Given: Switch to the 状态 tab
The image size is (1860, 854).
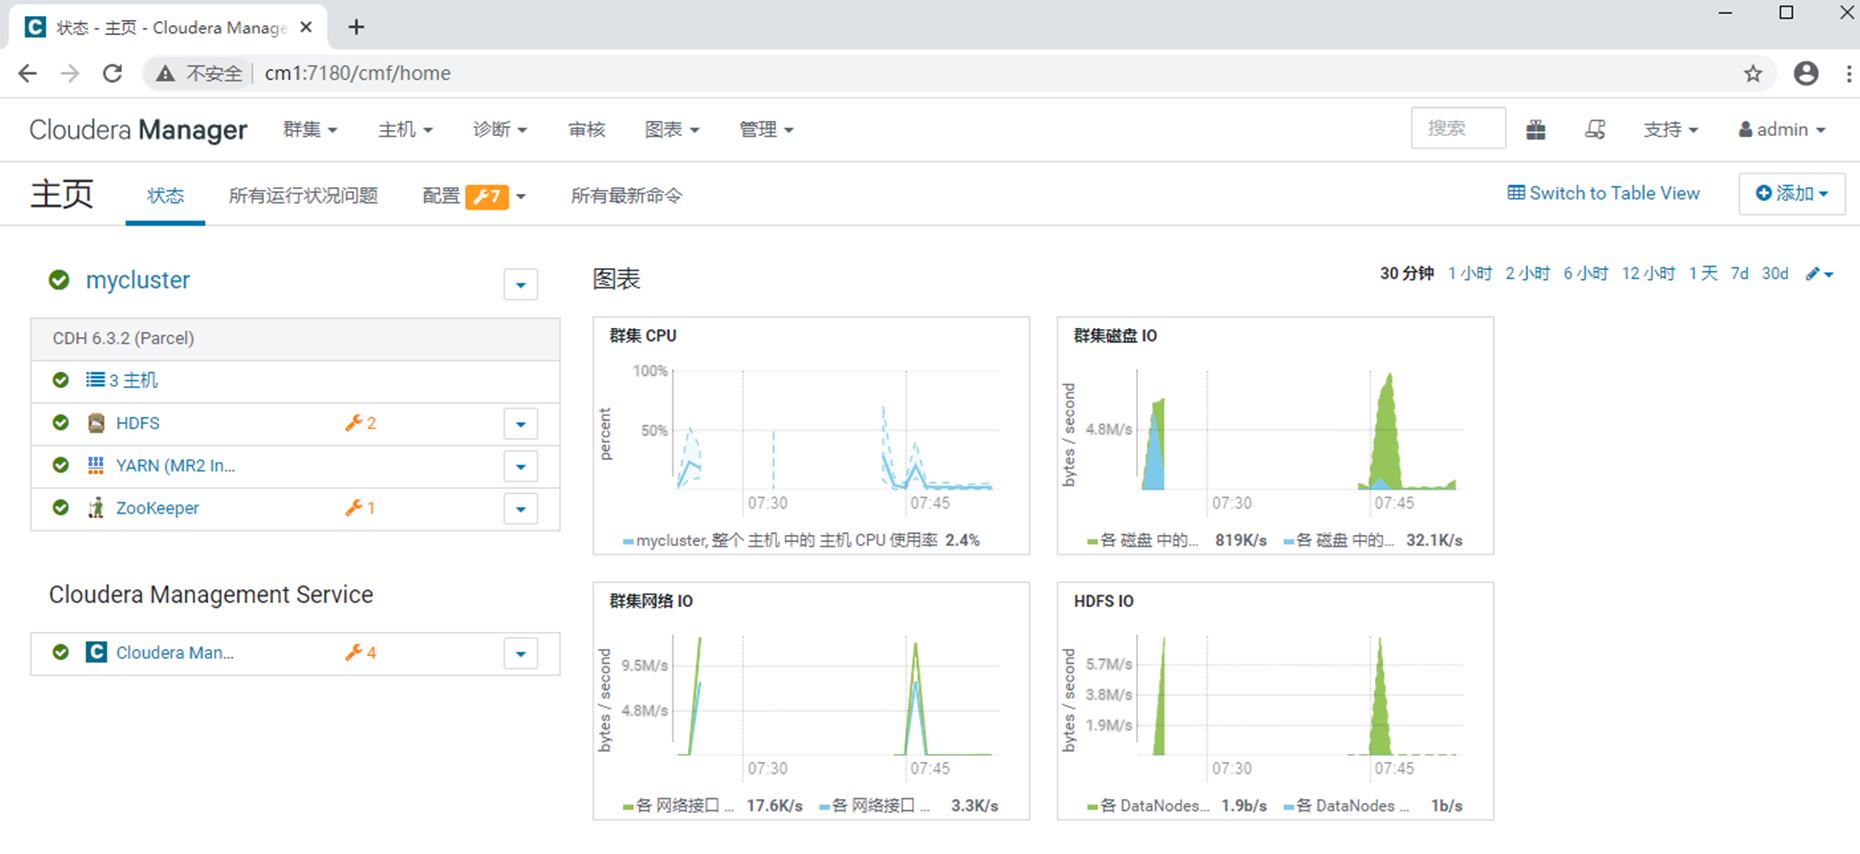Looking at the screenshot, I should 165,196.
